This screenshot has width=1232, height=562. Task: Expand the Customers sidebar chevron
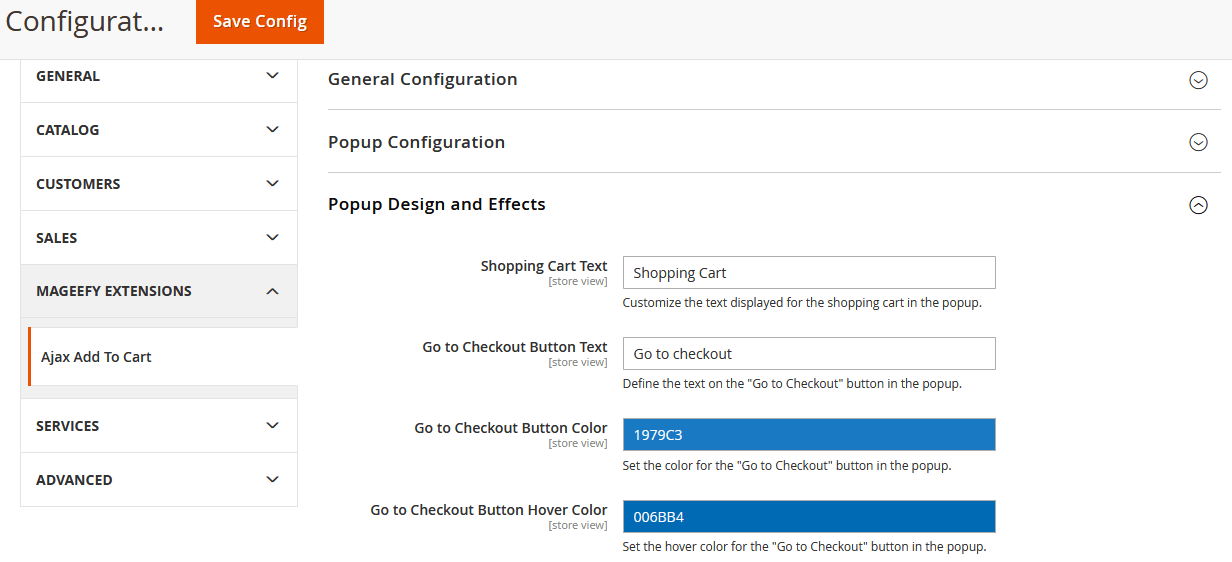point(272,184)
